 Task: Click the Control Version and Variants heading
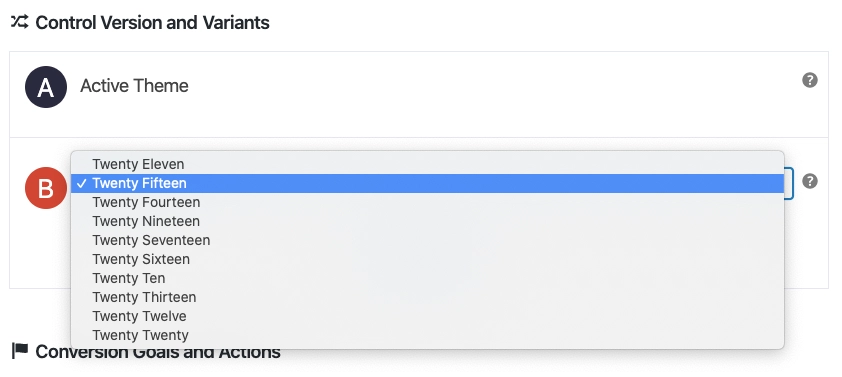153,23
